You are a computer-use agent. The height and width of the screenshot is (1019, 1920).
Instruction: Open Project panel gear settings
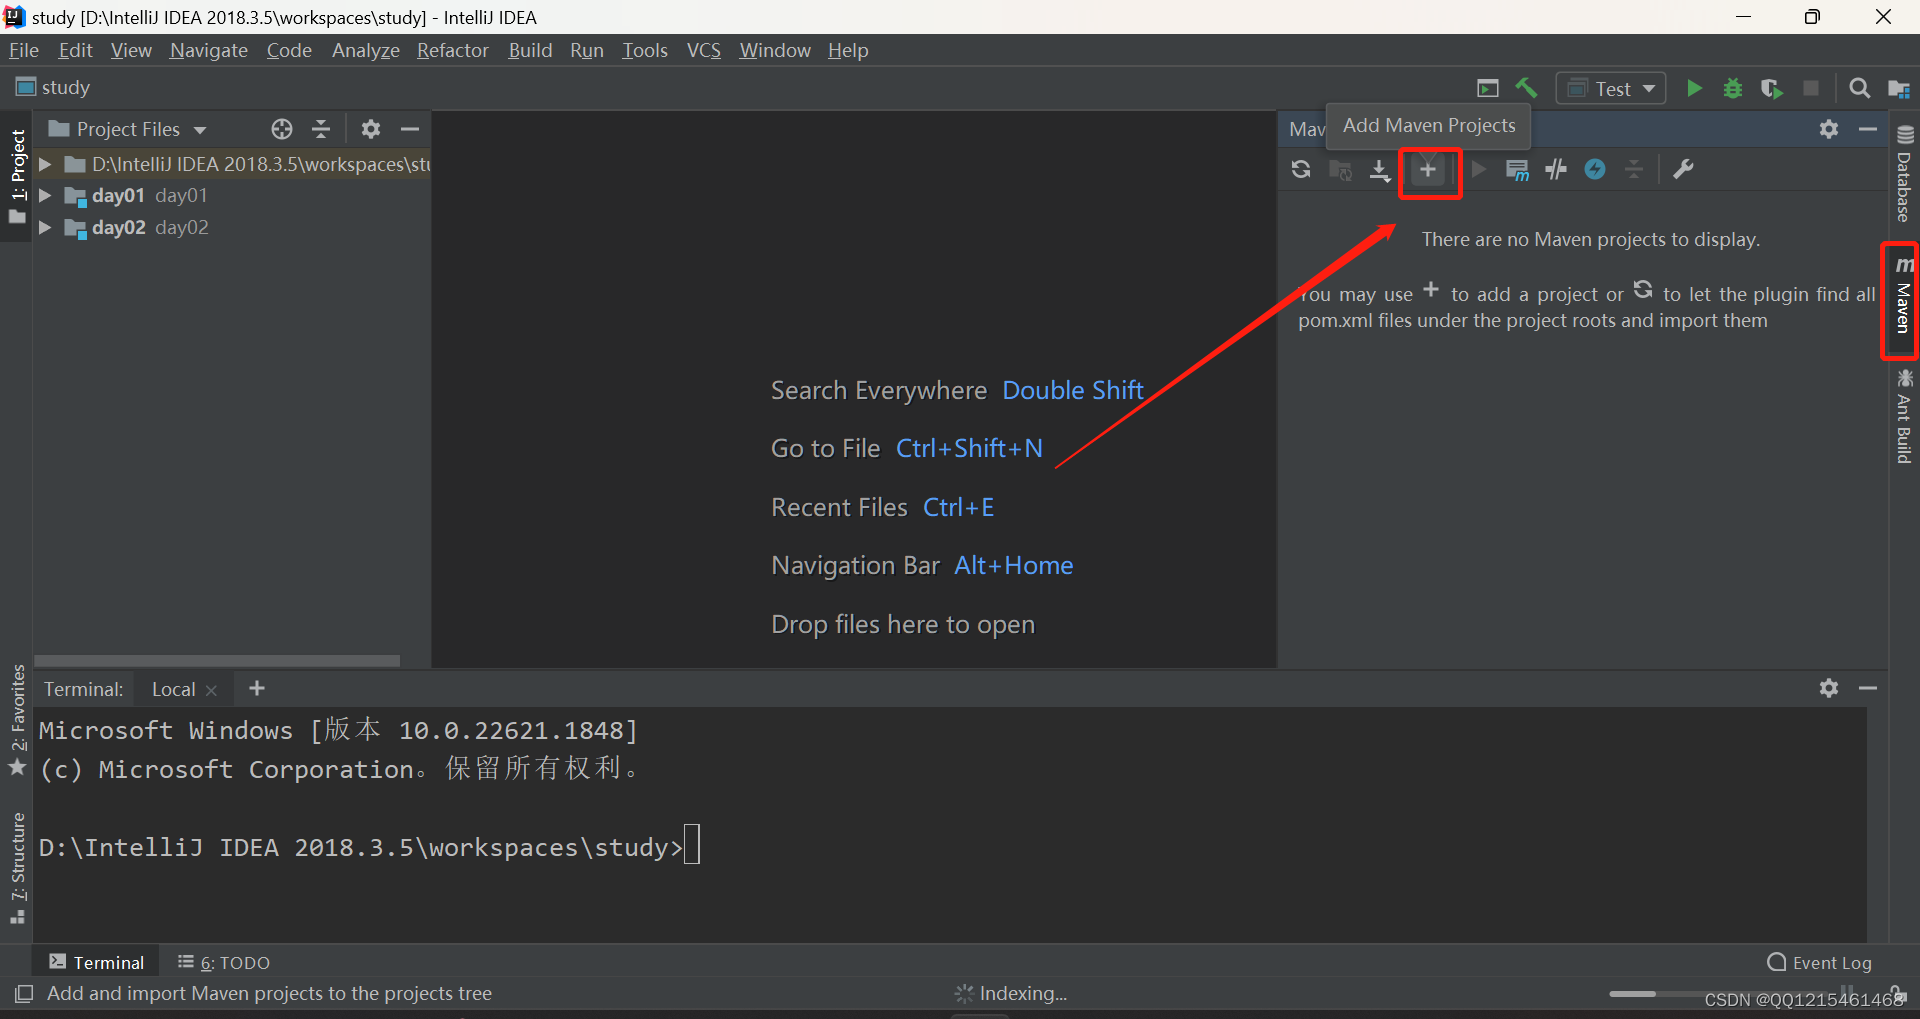[x=371, y=129]
